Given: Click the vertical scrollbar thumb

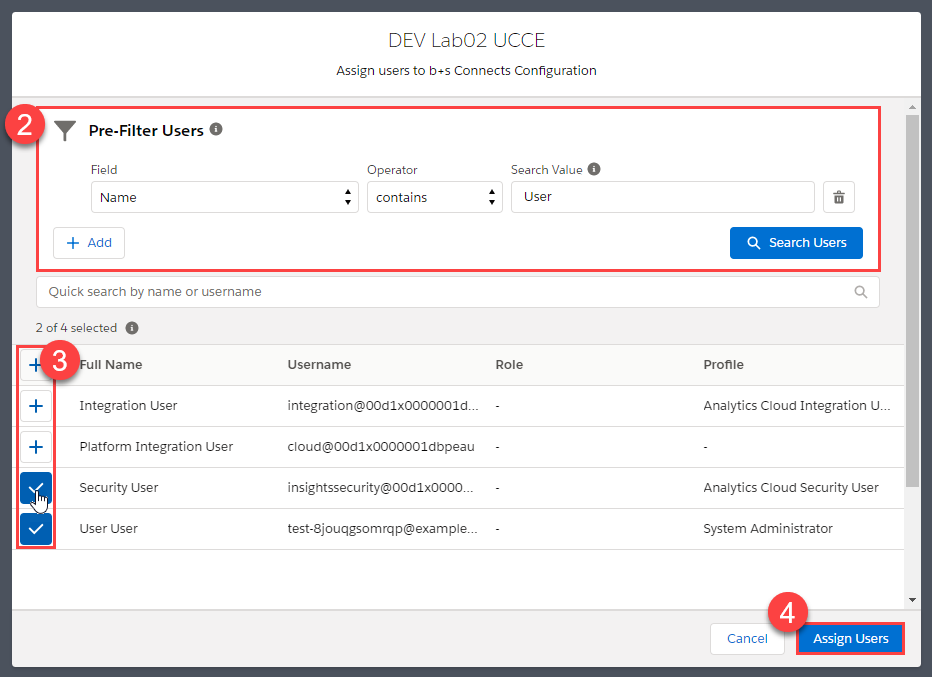Looking at the screenshot, I should pos(912,301).
